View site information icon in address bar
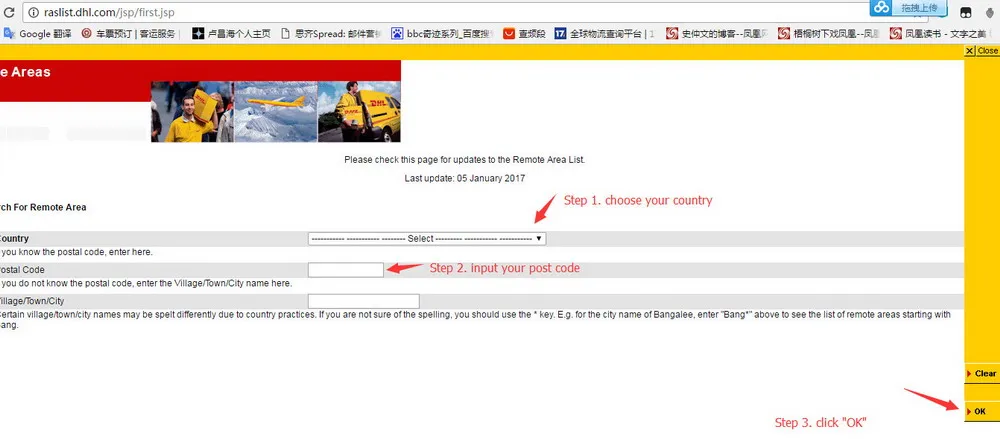Image resolution: width=1000 pixels, height=439 pixels. click(34, 12)
